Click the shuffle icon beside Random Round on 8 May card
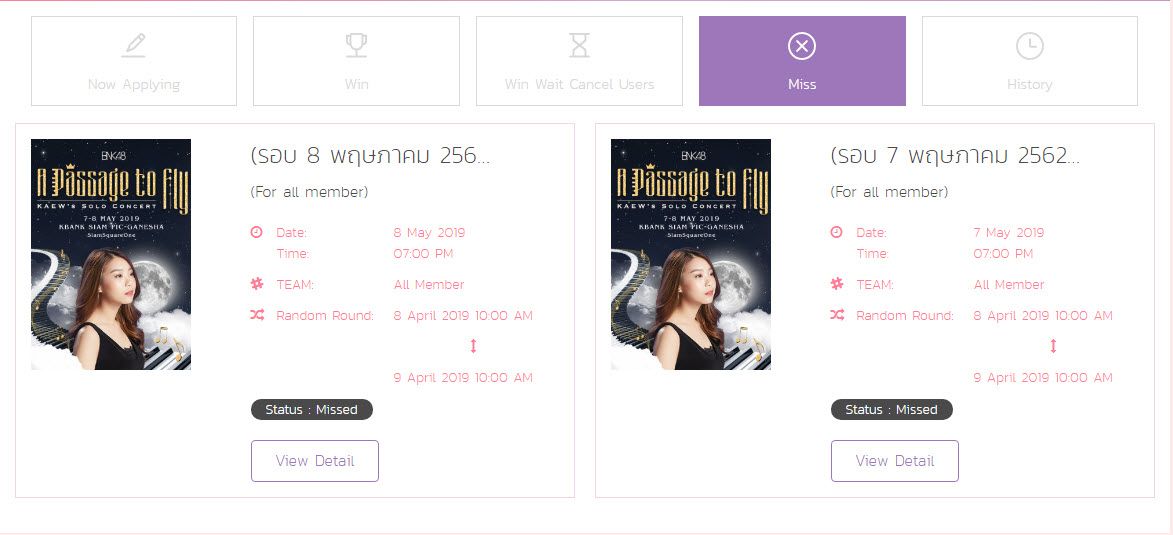 tap(257, 316)
